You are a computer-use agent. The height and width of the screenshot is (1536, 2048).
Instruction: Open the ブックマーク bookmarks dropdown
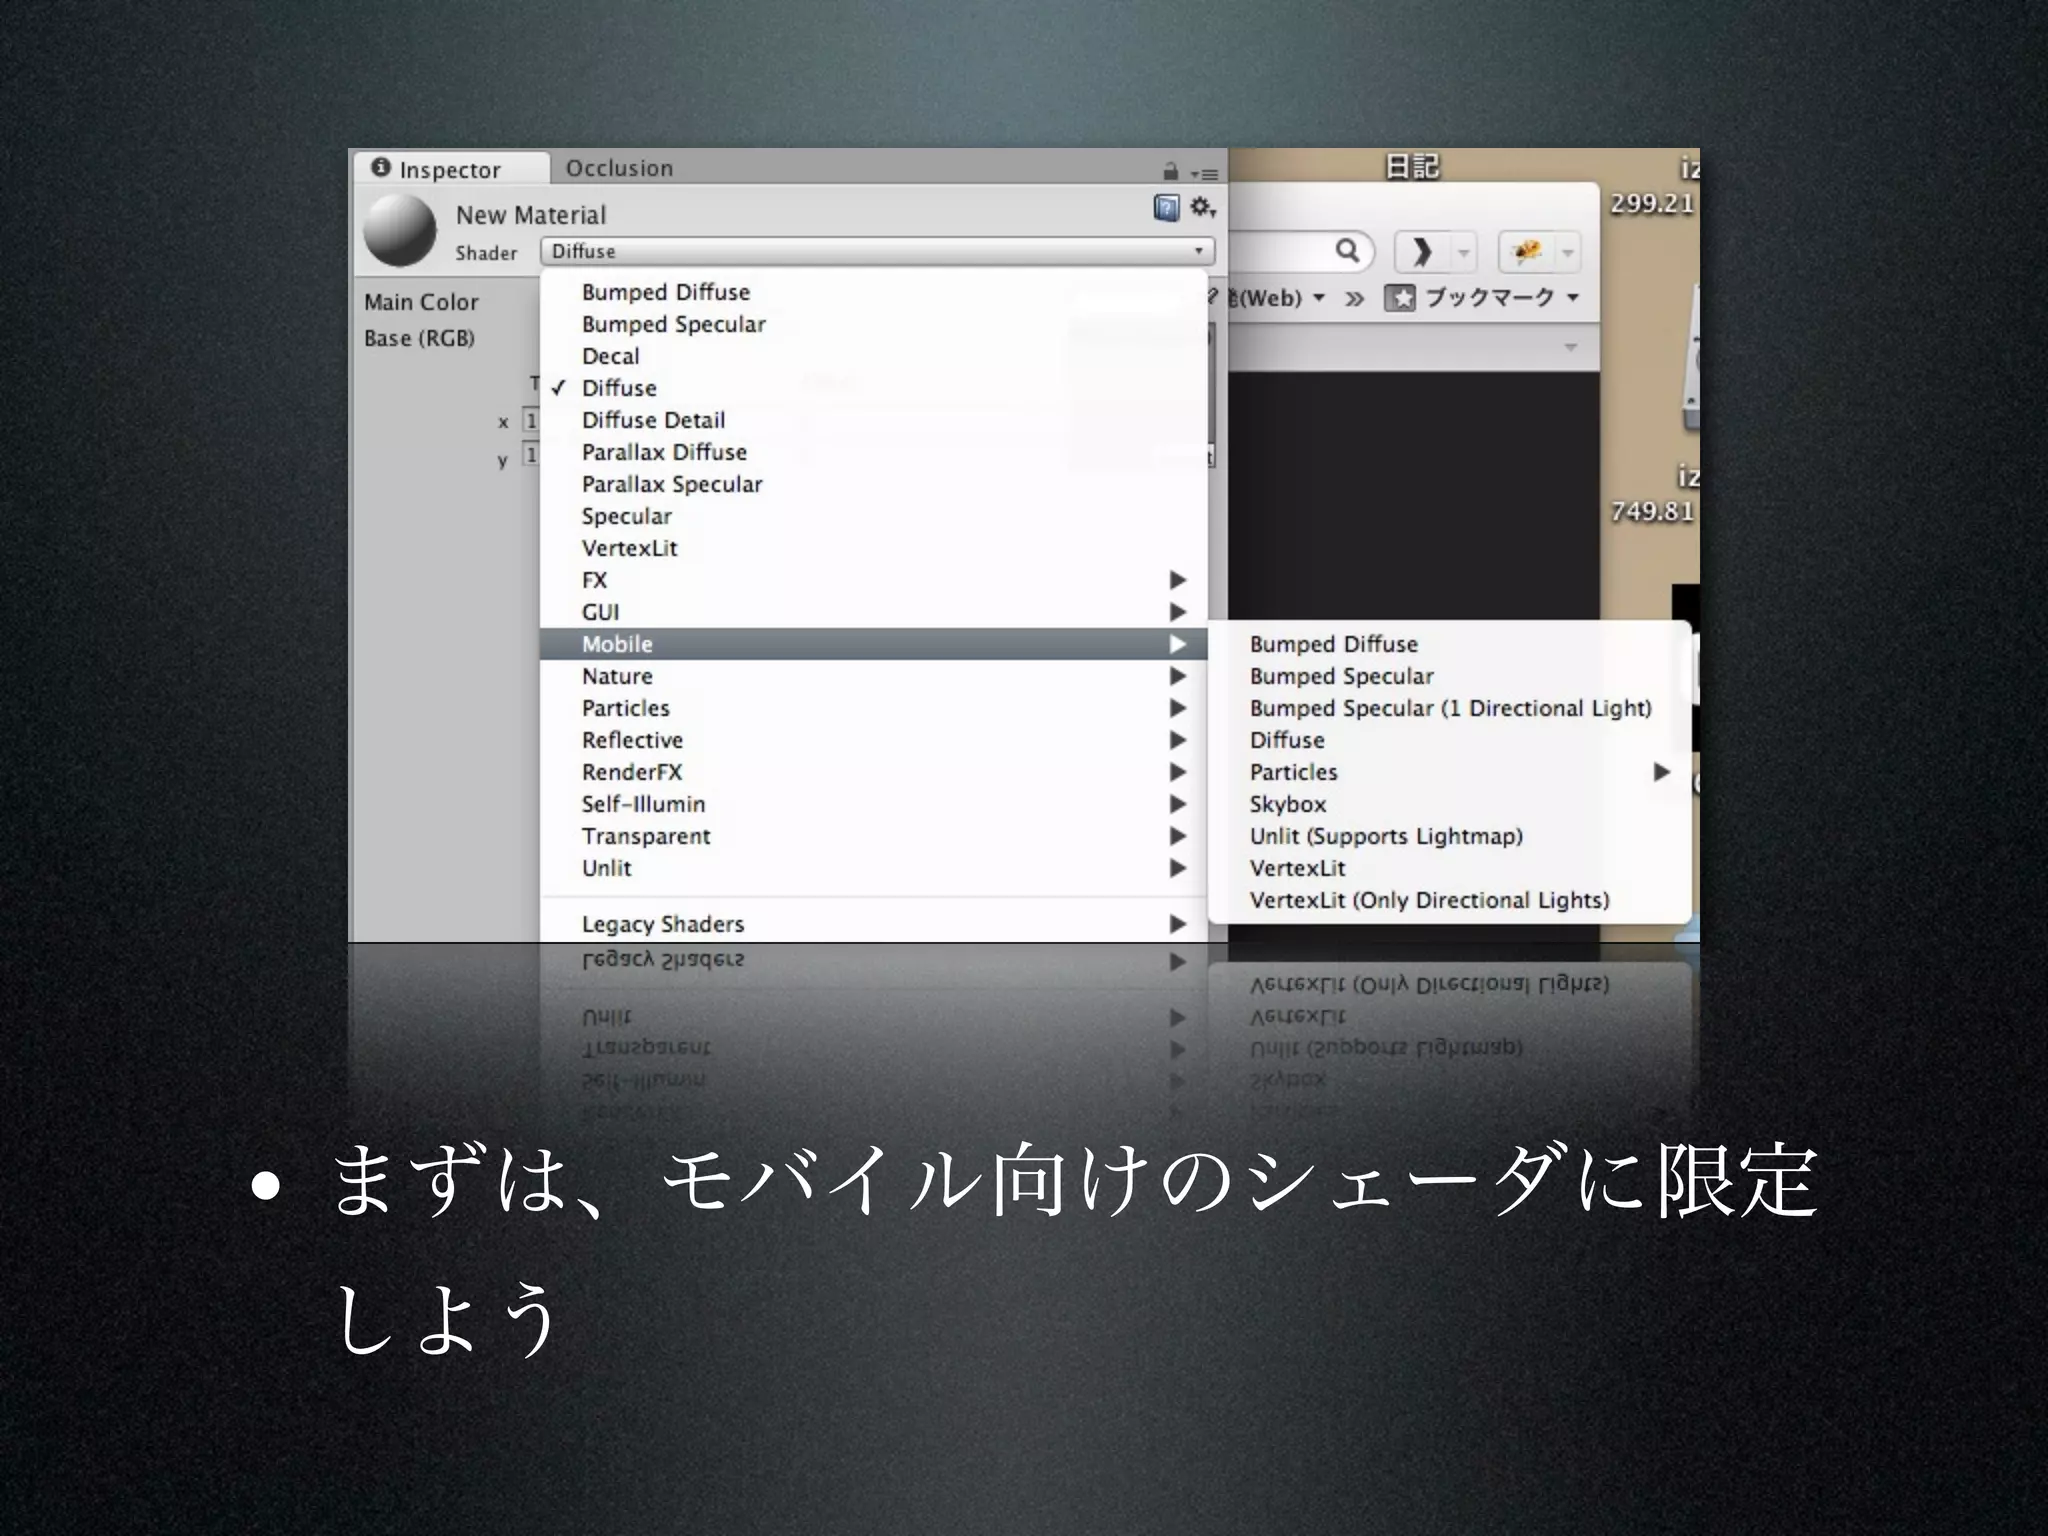1500,298
